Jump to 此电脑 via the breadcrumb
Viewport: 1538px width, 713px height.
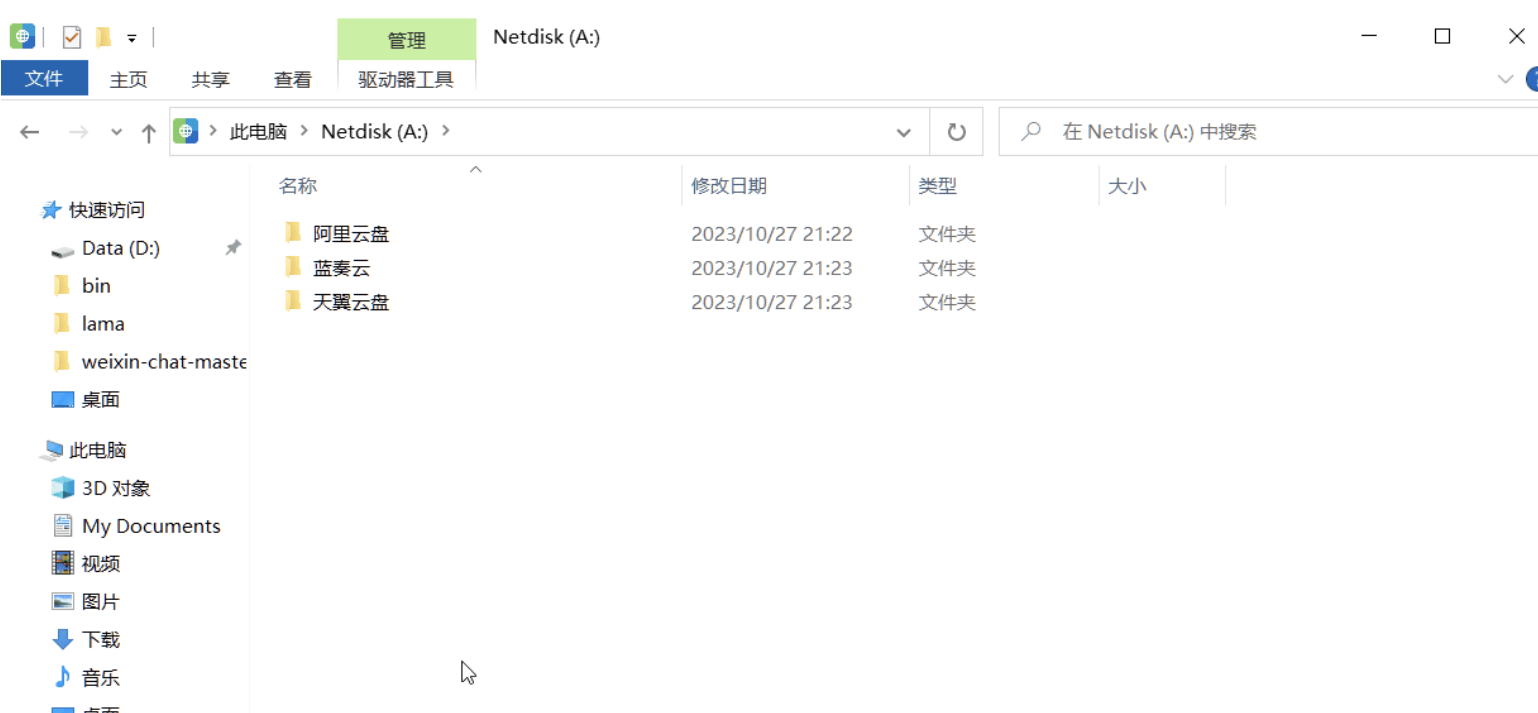pyautogui.click(x=258, y=131)
